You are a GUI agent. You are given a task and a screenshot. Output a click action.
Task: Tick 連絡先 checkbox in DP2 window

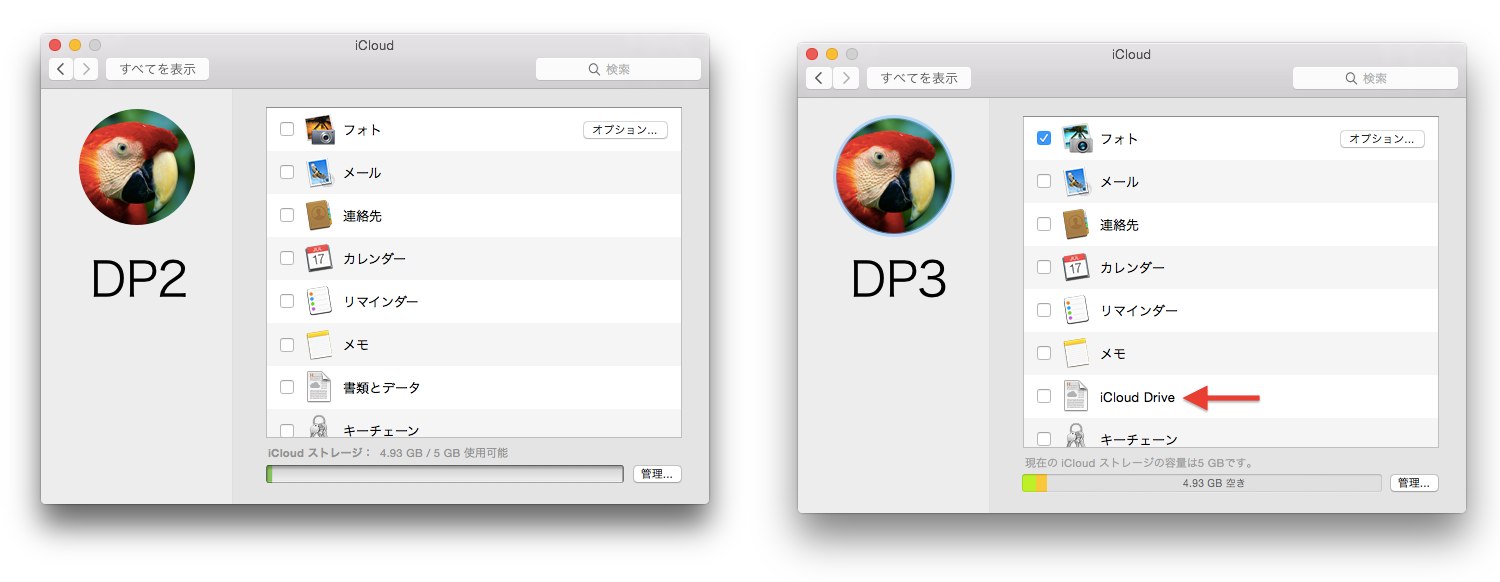(x=287, y=215)
